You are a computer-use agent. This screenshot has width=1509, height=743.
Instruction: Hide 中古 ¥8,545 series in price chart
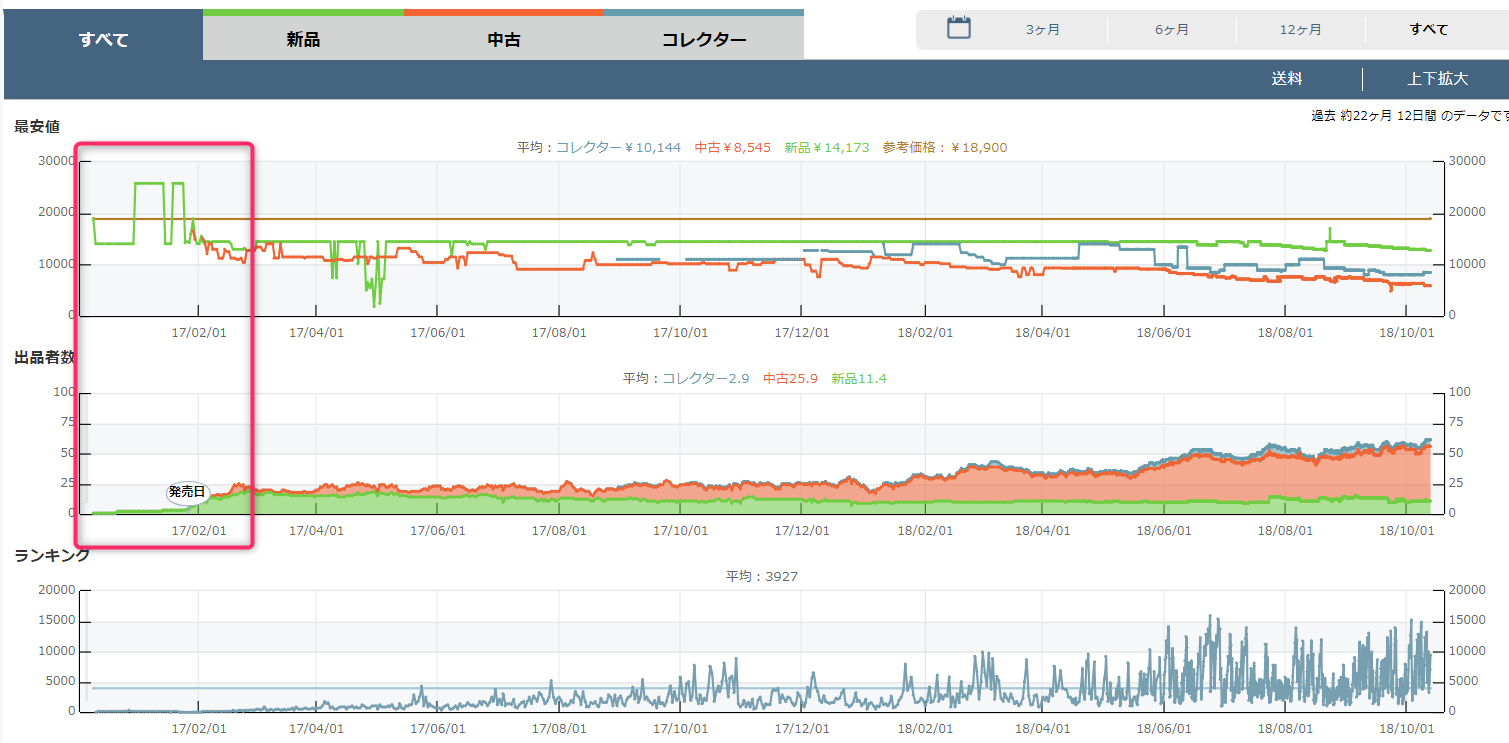[733, 148]
